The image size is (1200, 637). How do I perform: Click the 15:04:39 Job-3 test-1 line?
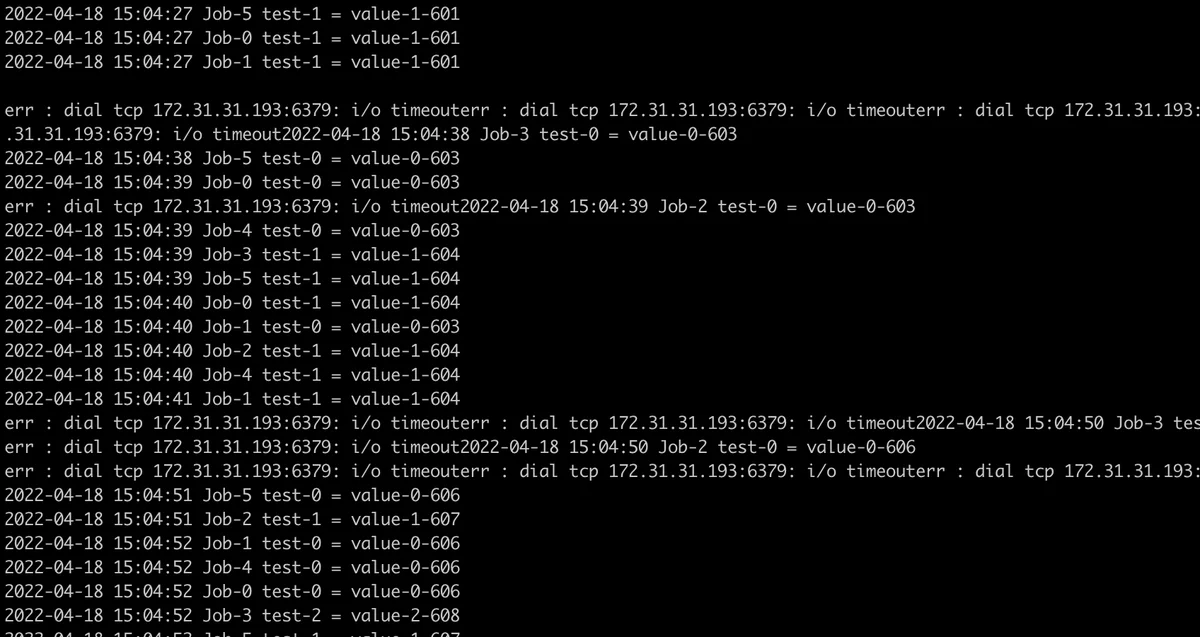(232, 254)
